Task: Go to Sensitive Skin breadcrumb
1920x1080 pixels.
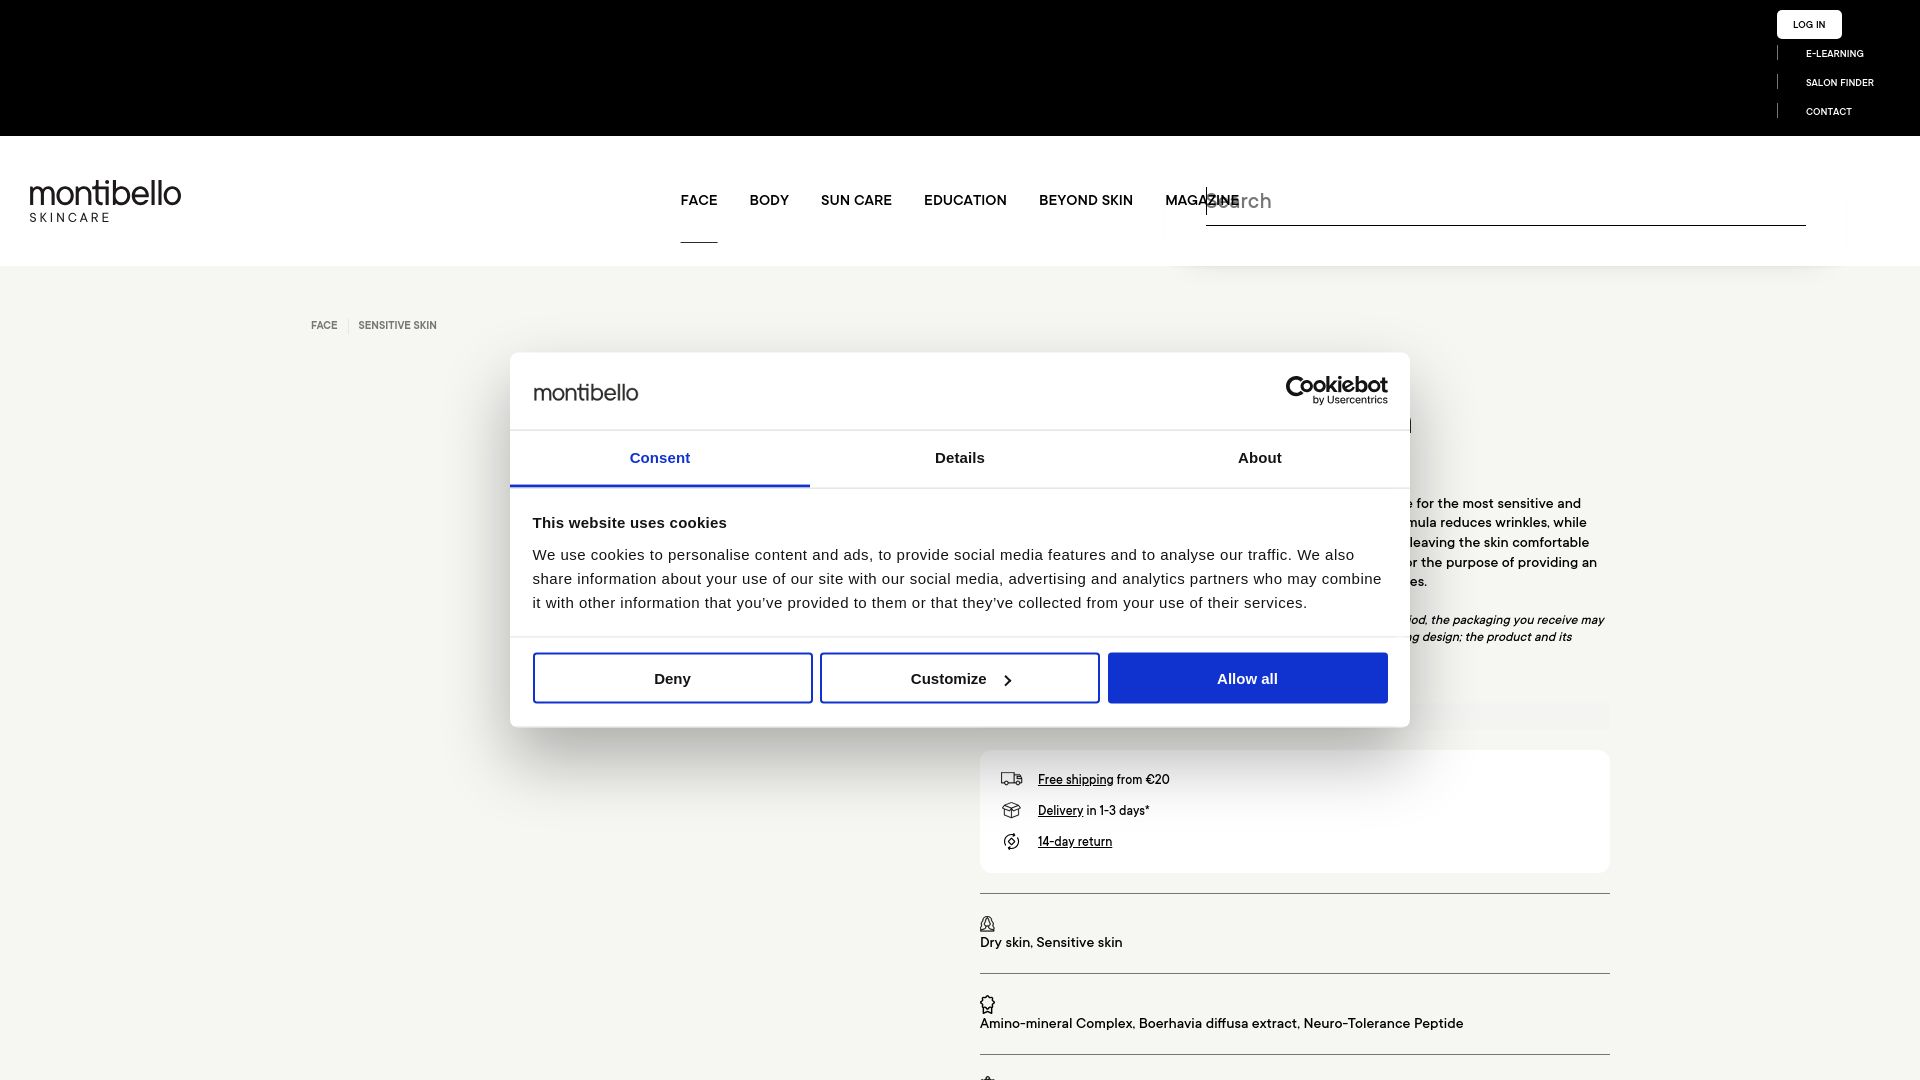Action: [397, 326]
